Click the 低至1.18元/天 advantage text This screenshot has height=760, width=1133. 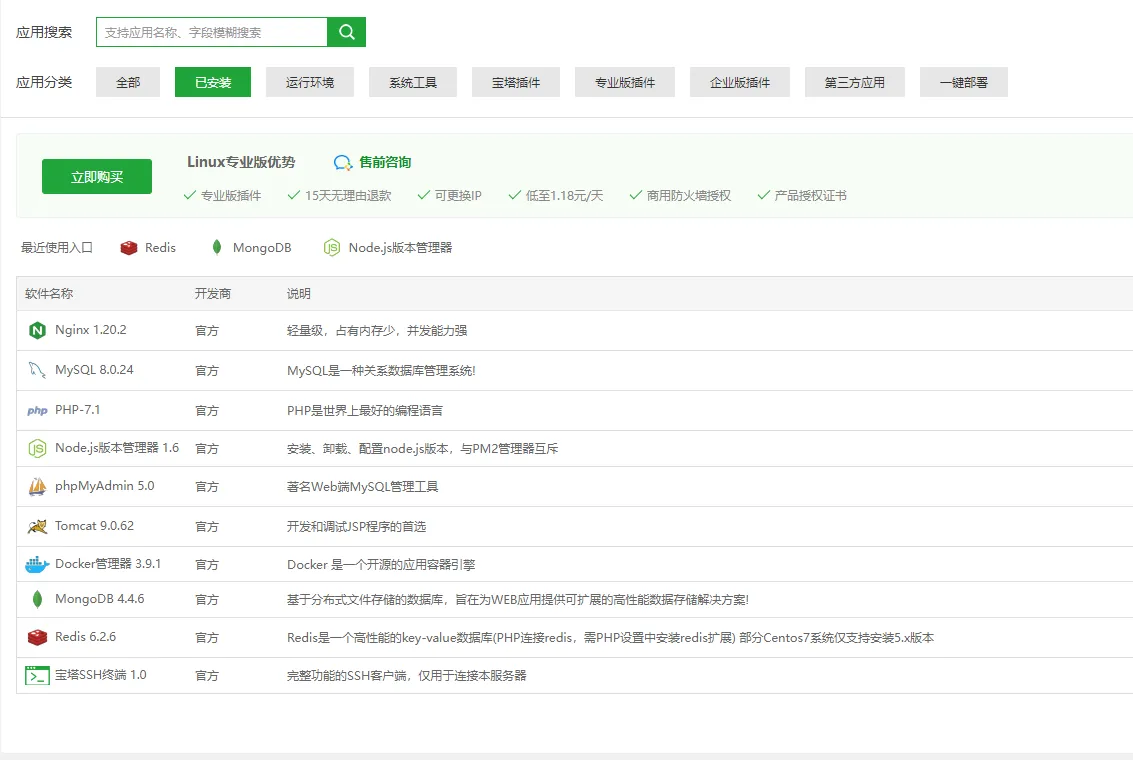coord(564,196)
